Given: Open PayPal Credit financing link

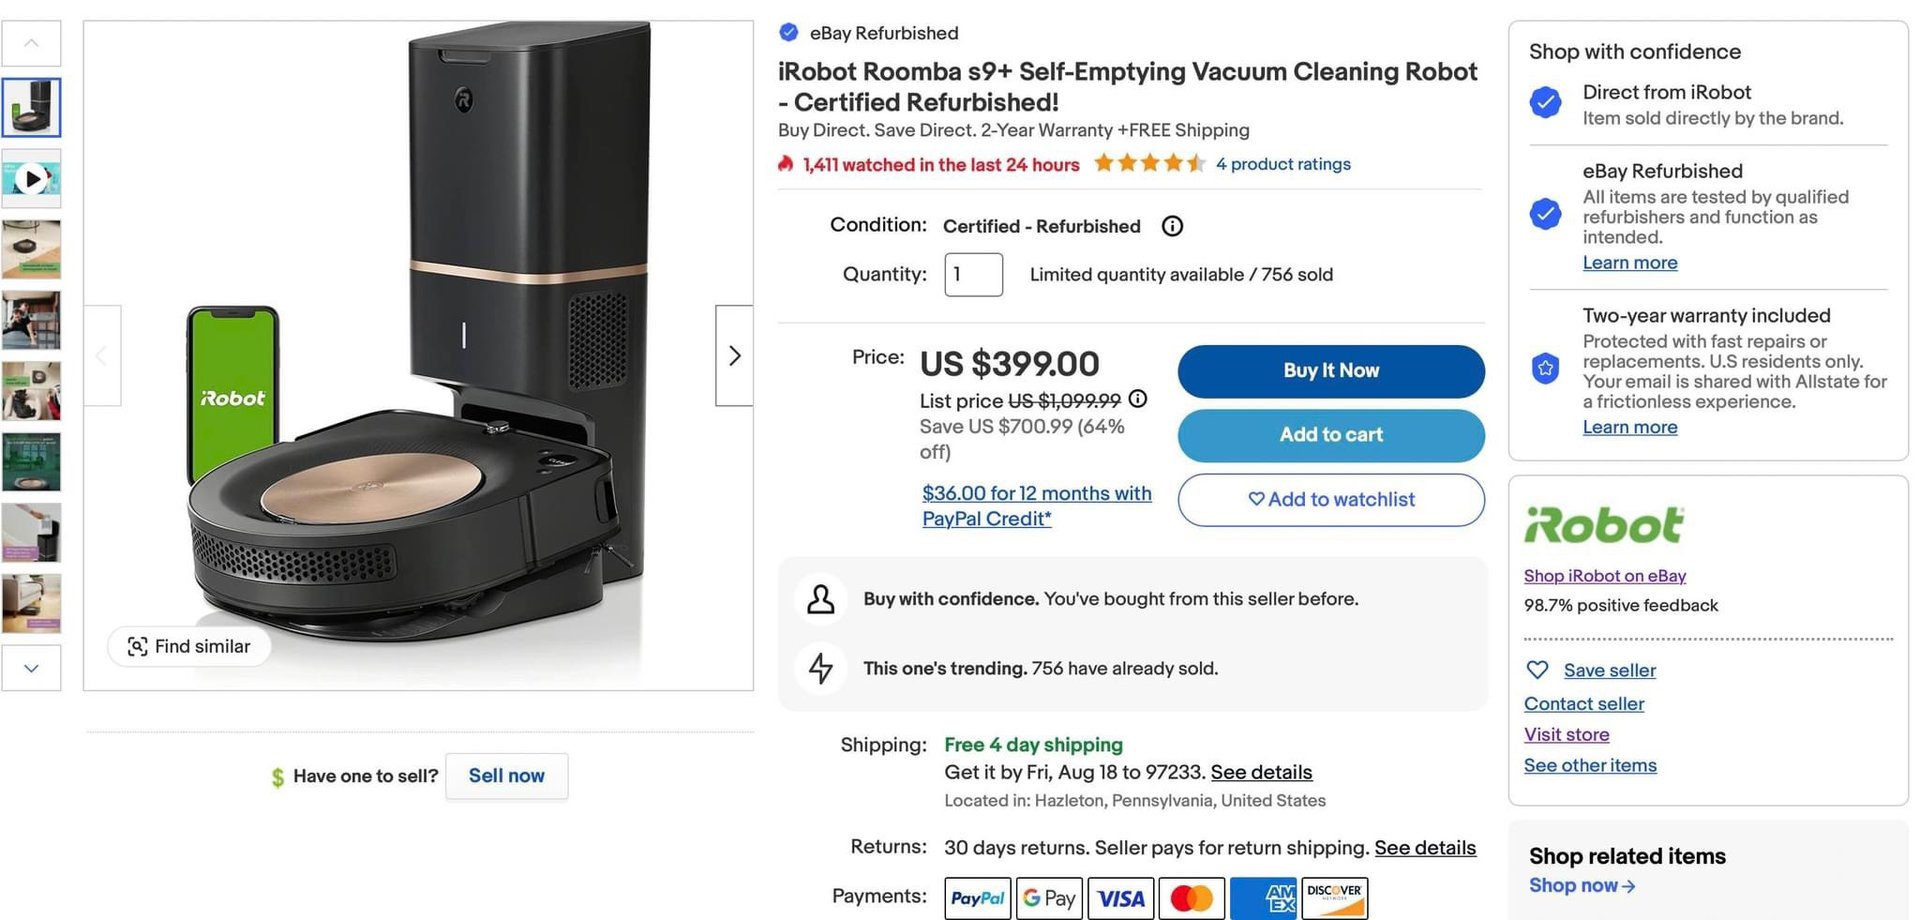Looking at the screenshot, I should (x=1036, y=506).
